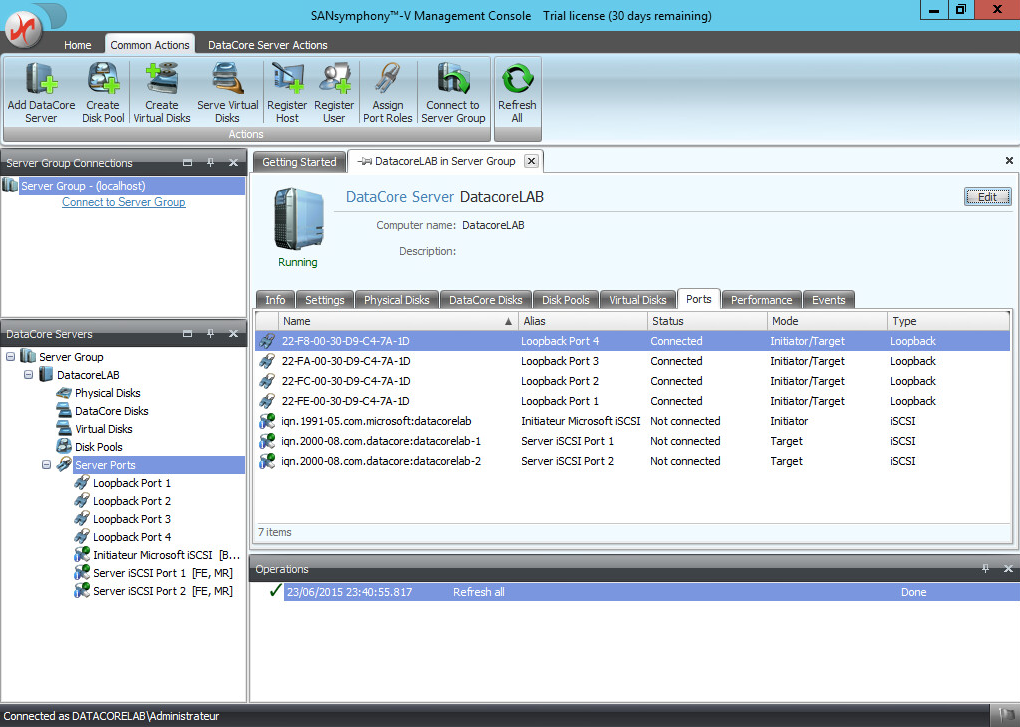
Task: Click the Add DataCore Server icon
Action: 42,81
